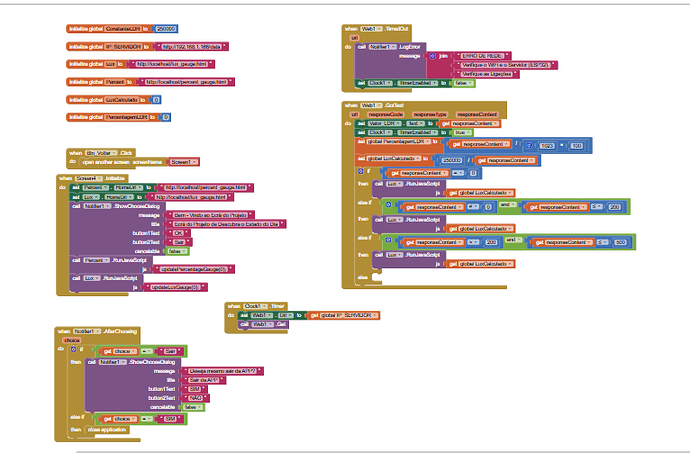Select the updateLuxGauge(0) text block
This screenshot has width=690, height=453.
175,285
